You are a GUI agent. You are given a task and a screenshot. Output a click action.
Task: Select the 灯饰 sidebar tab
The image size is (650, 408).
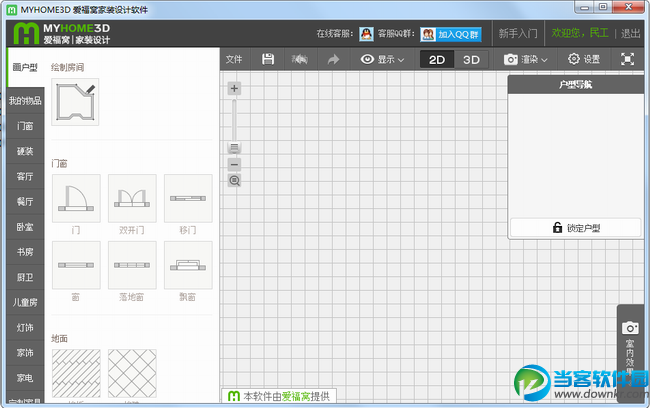tap(25, 328)
